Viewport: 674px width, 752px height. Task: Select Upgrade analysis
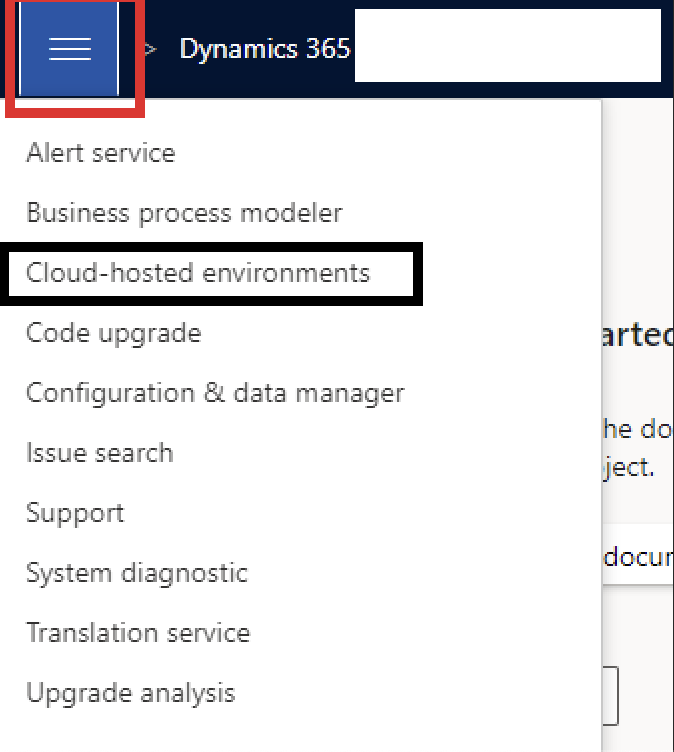coord(131,693)
